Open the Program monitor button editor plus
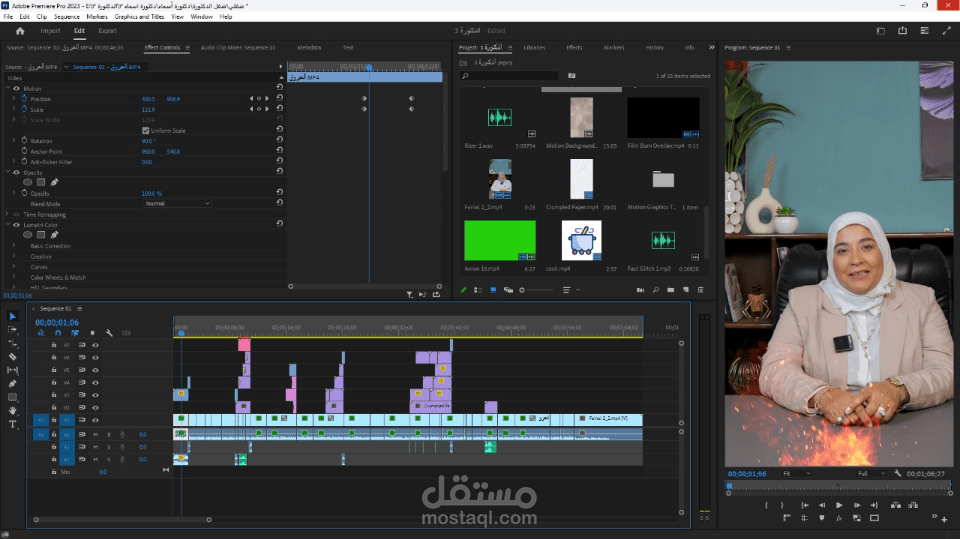This screenshot has height=539, width=960. coord(945,519)
